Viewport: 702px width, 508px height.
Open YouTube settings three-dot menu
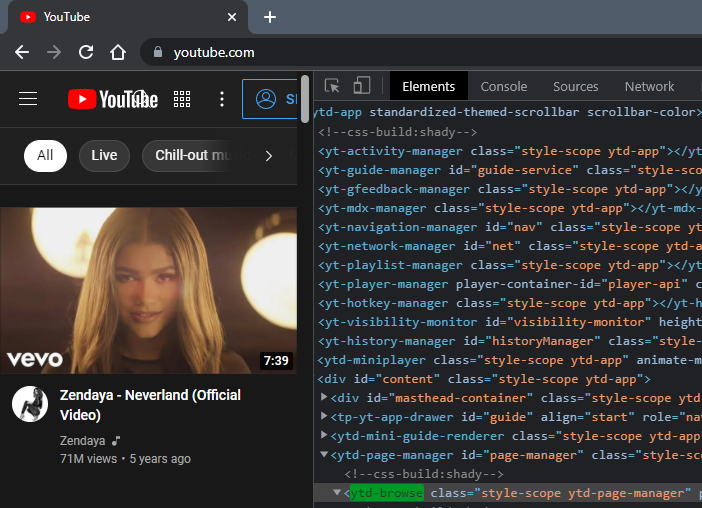coord(222,99)
